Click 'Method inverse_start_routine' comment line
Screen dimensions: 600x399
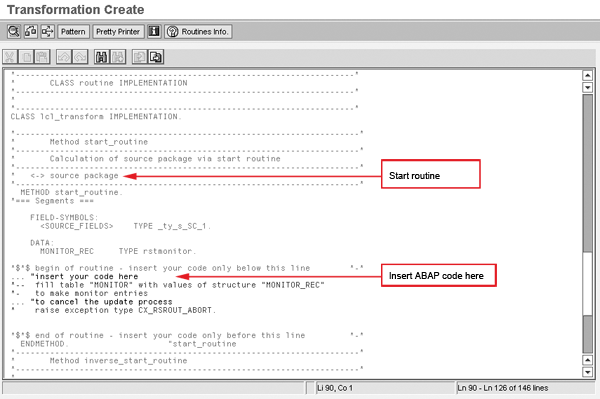[x=118, y=361]
